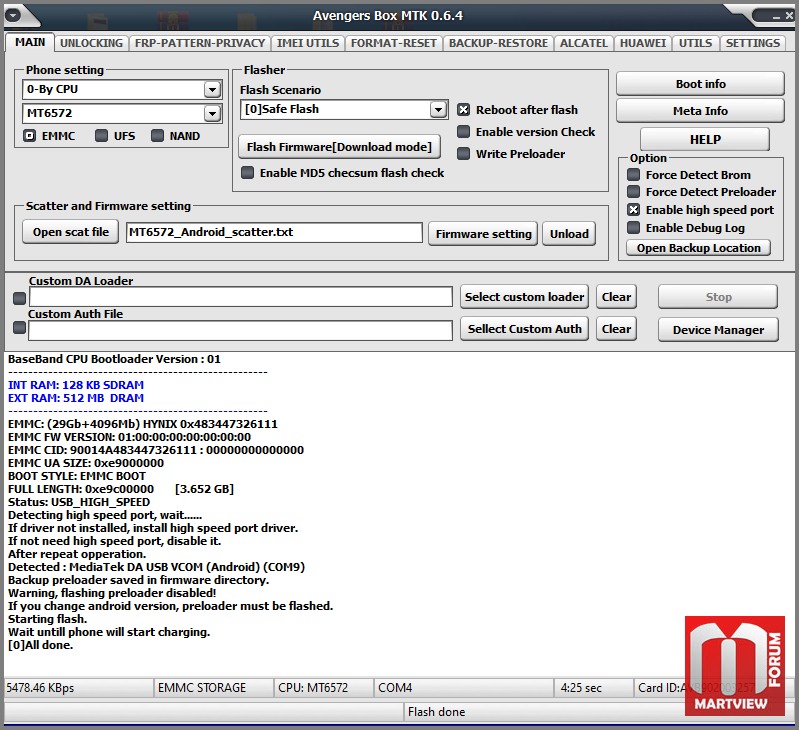Viewport: 799px width, 730px height.
Task: Select the MAIN tab
Action: tap(30, 42)
